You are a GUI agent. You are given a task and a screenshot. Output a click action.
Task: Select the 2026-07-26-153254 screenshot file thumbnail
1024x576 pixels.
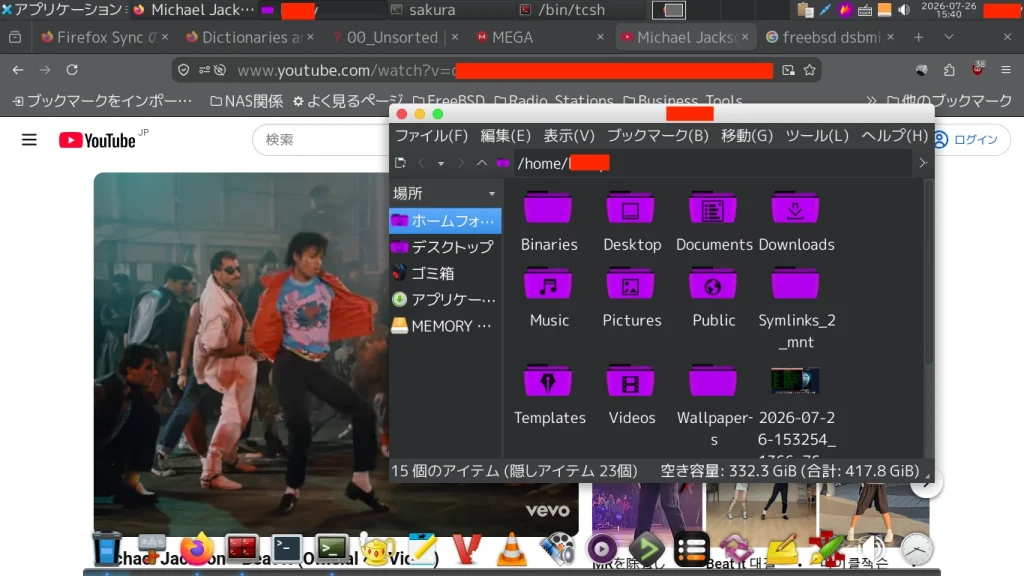795,381
